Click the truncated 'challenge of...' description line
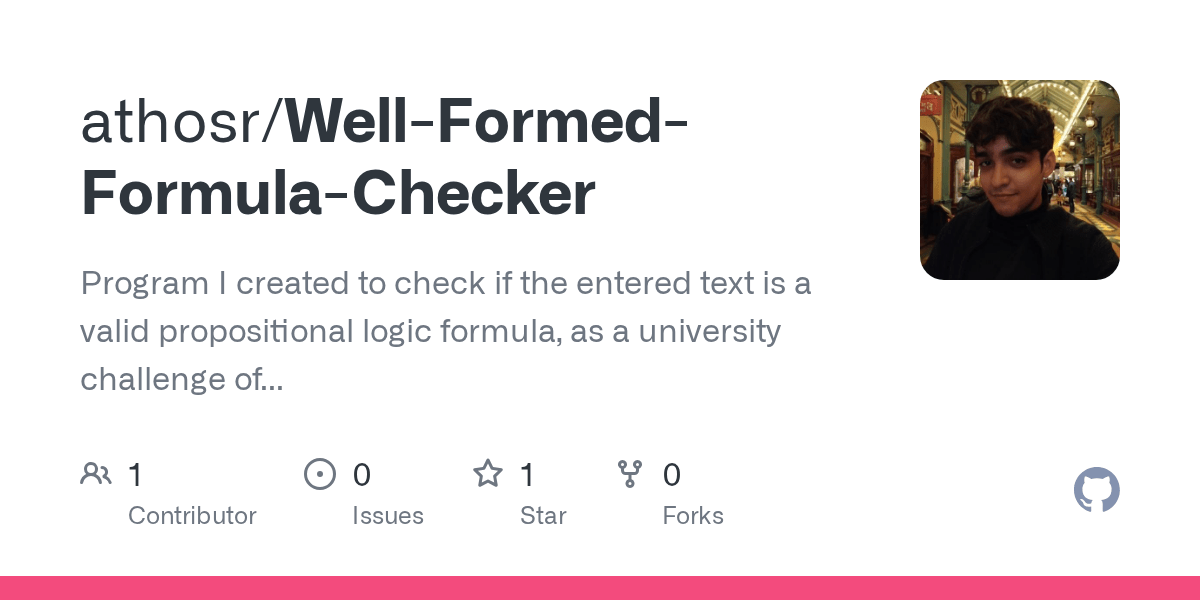Screen dimensions: 1200x600 [181, 379]
